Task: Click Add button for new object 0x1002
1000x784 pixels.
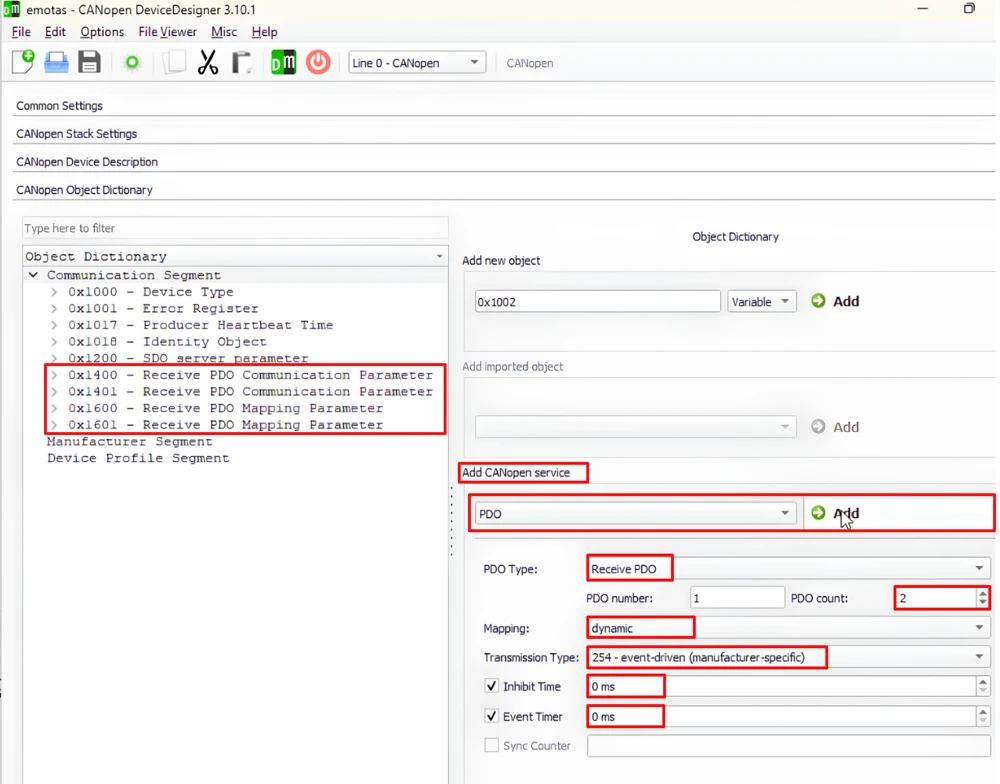Action: (835, 301)
